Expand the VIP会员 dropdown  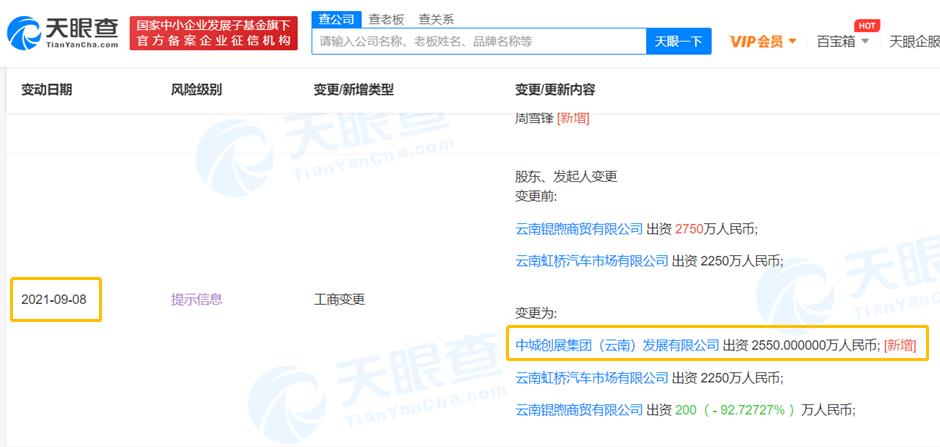click(763, 41)
